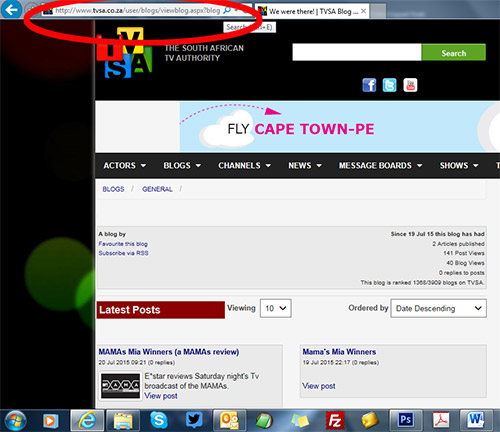Image resolution: width=500 pixels, height=432 pixels.
Task: Open Adobe Acrobat from taskbar
Action: pos(441,420)
